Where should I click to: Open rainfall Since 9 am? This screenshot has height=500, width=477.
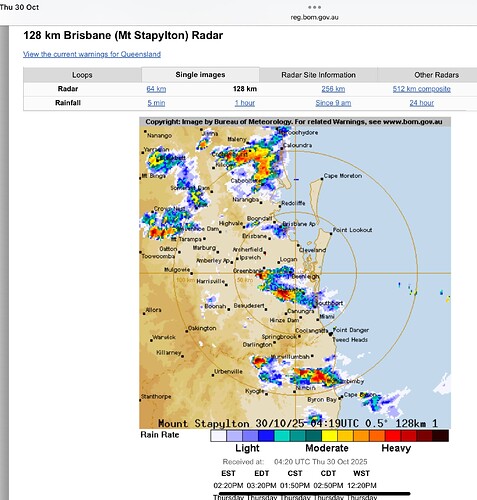pyautogui.click(x=333, y=103)
